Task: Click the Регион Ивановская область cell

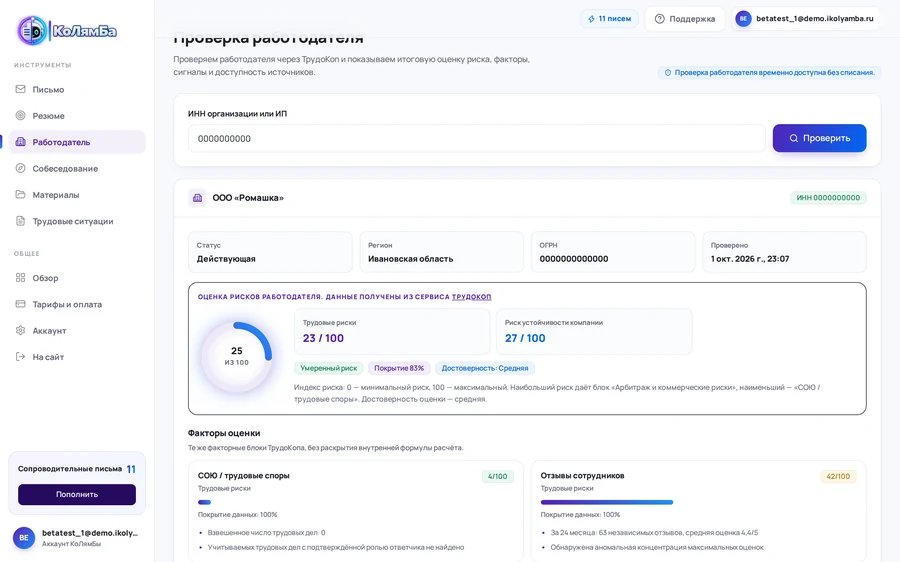Action: point(441,252)
